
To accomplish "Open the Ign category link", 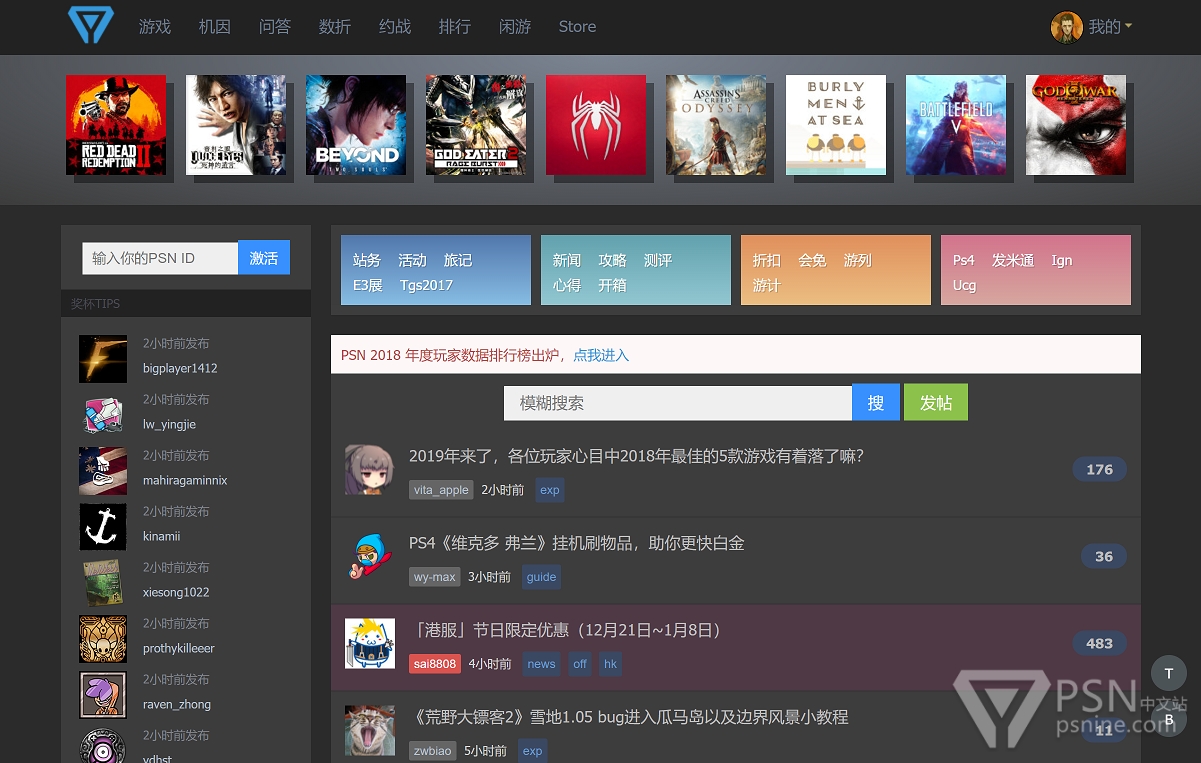I will (1062, 260).
